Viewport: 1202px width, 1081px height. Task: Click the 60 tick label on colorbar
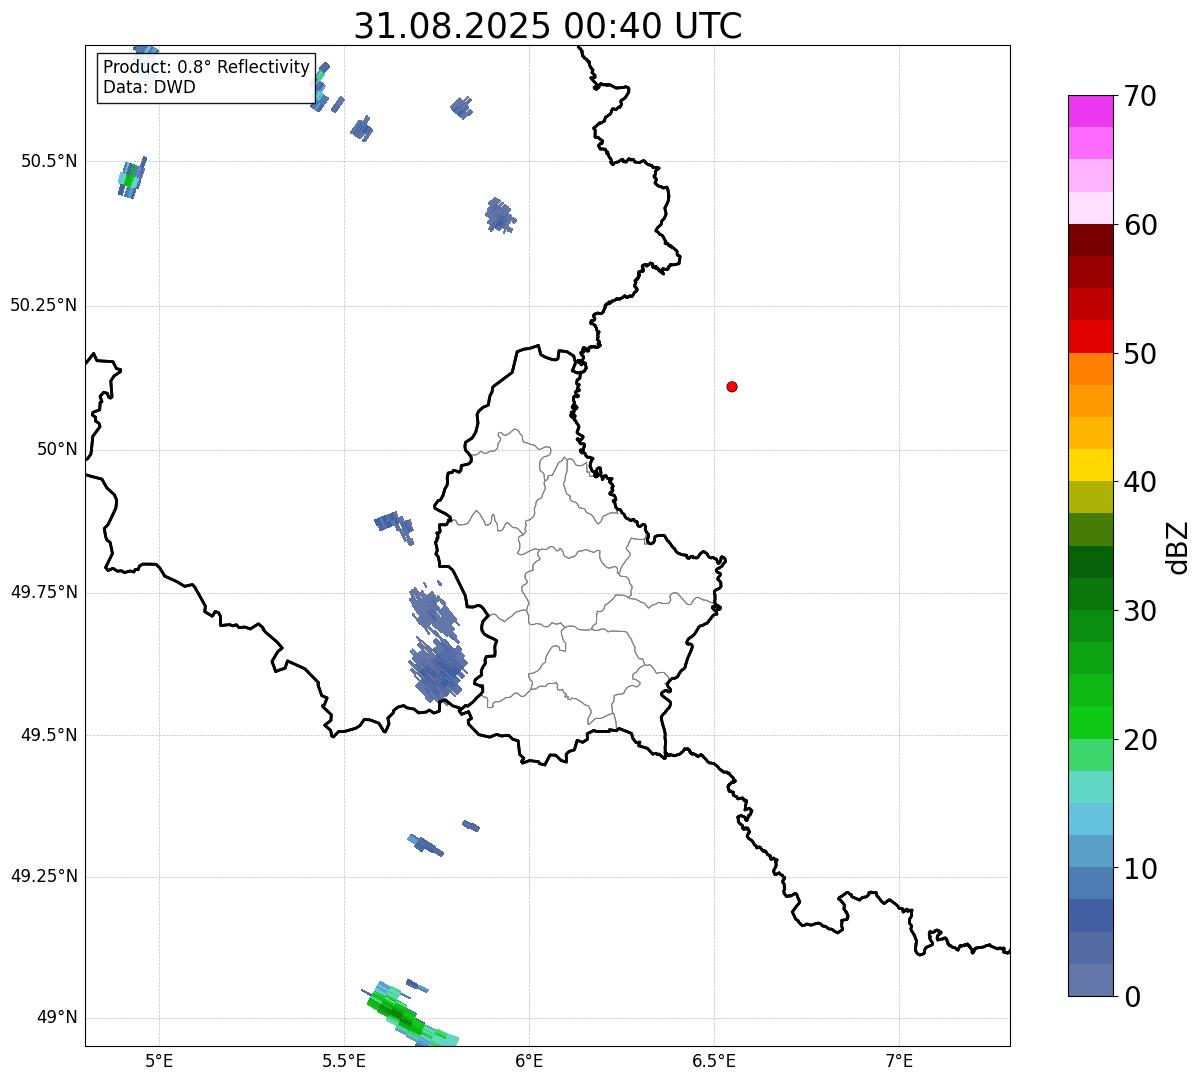coord(1140,226)
